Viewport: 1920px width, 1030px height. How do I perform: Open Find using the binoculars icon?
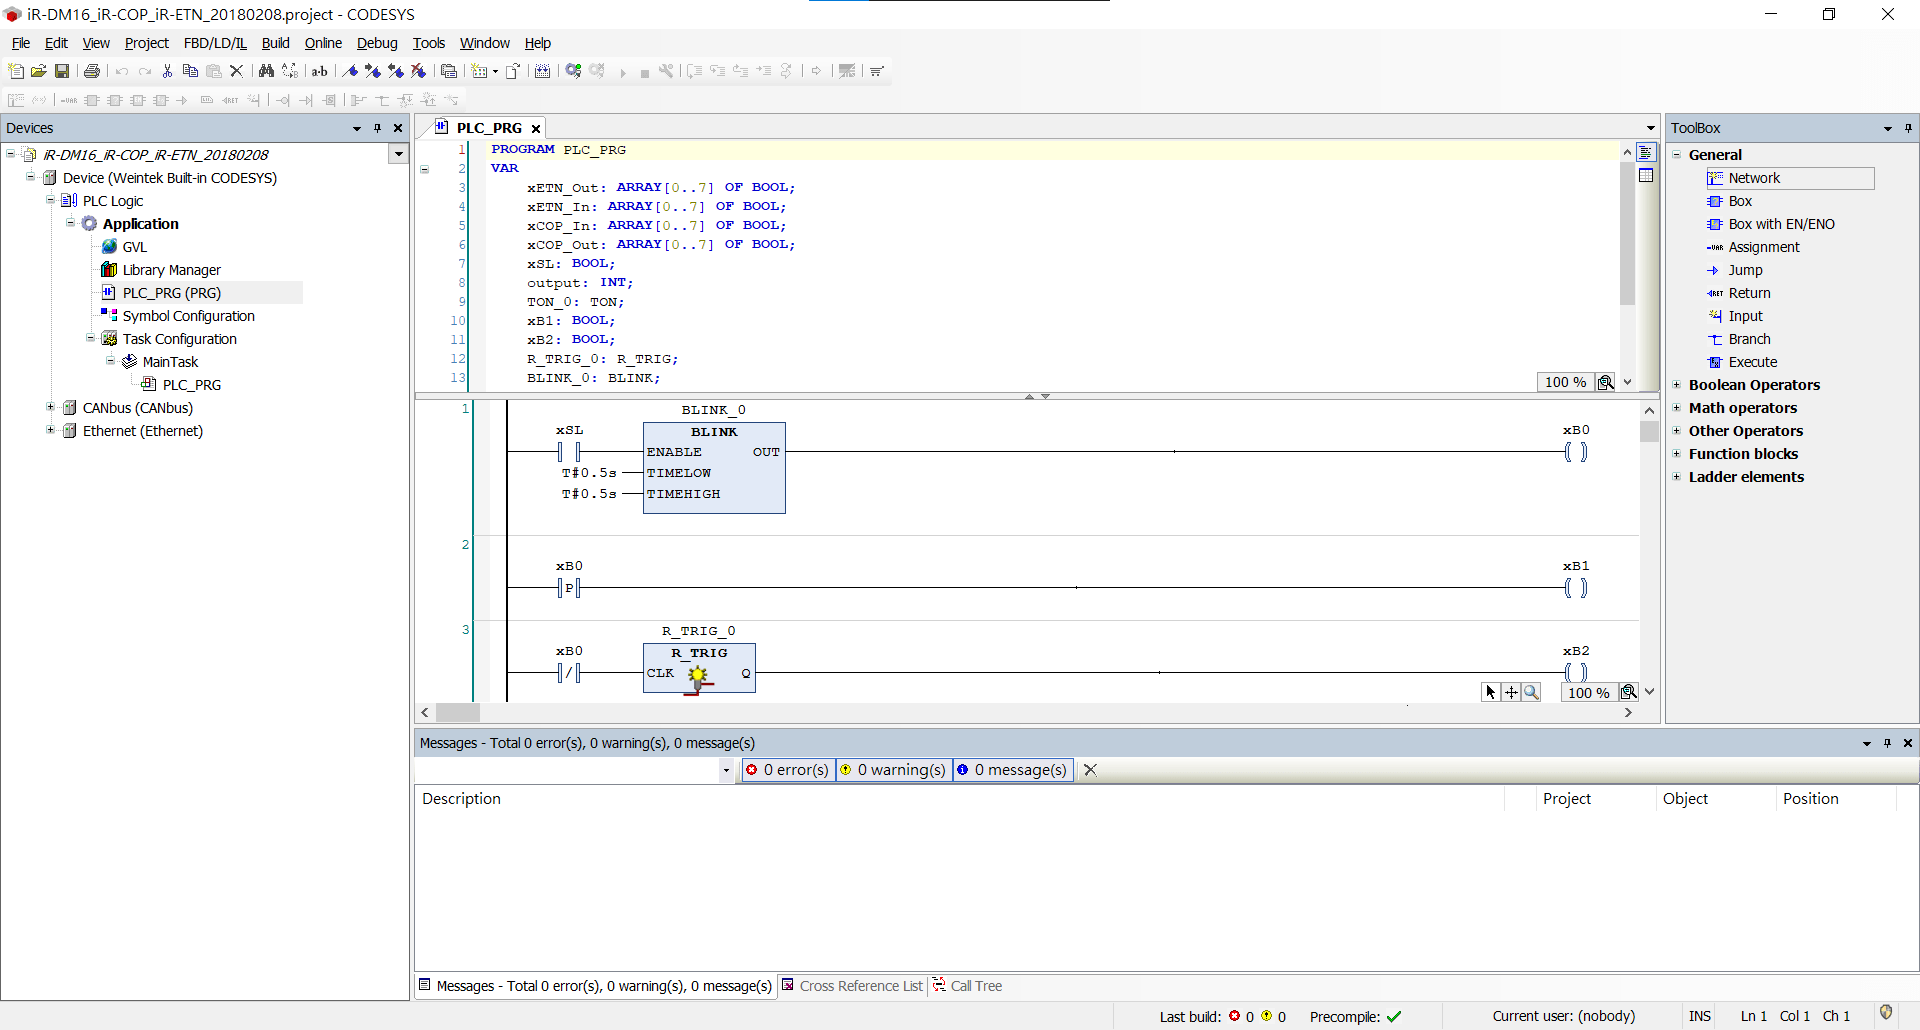(x=266, y=71)
